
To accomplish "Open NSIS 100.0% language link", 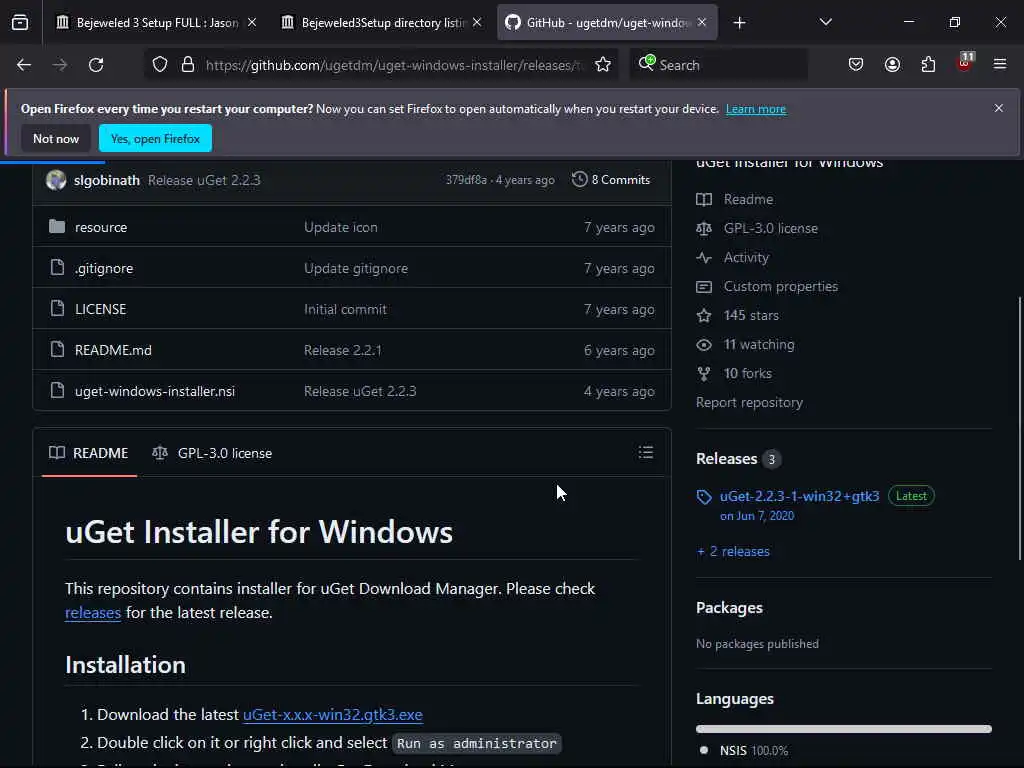I will [x=754, y=750].
